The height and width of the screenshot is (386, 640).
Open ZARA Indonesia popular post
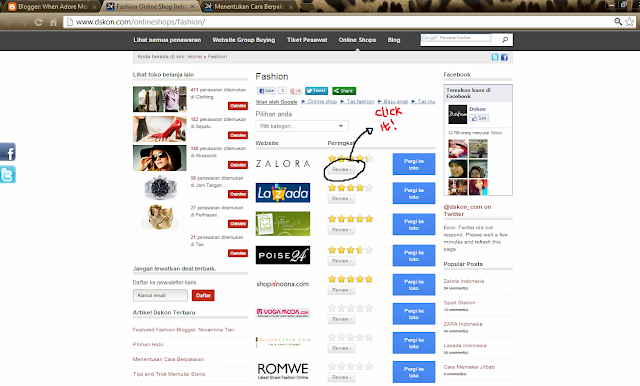[x=463, y=324]
